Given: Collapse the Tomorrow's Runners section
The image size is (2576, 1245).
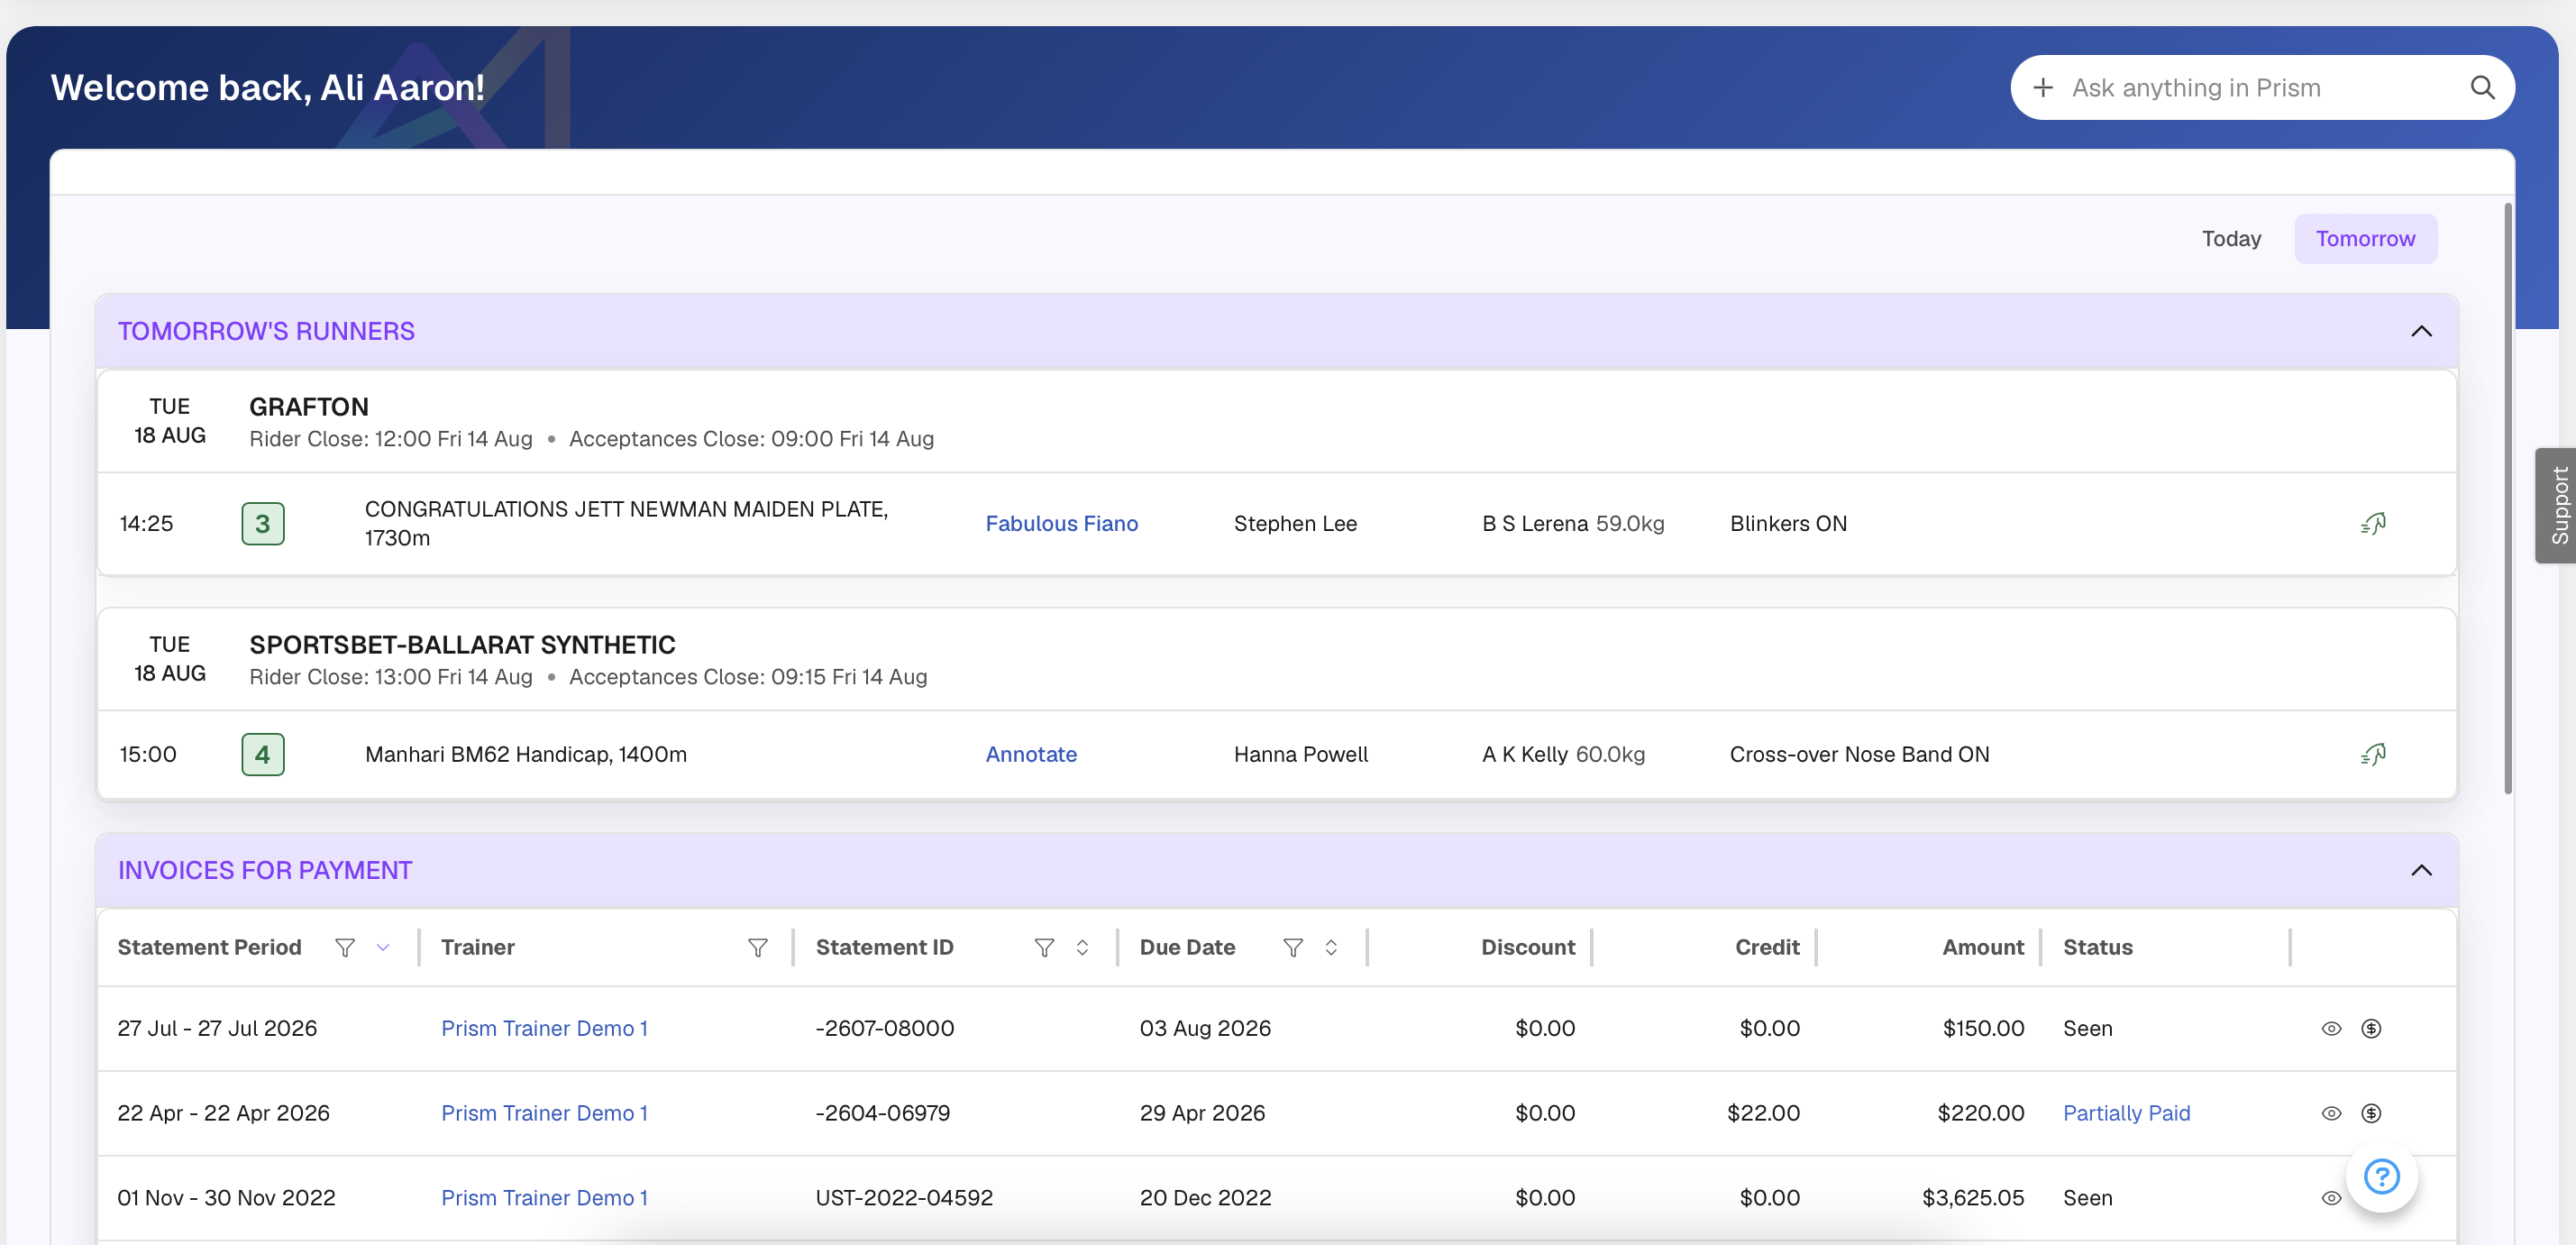Looking at the screenshot, I should (2421, 331).
